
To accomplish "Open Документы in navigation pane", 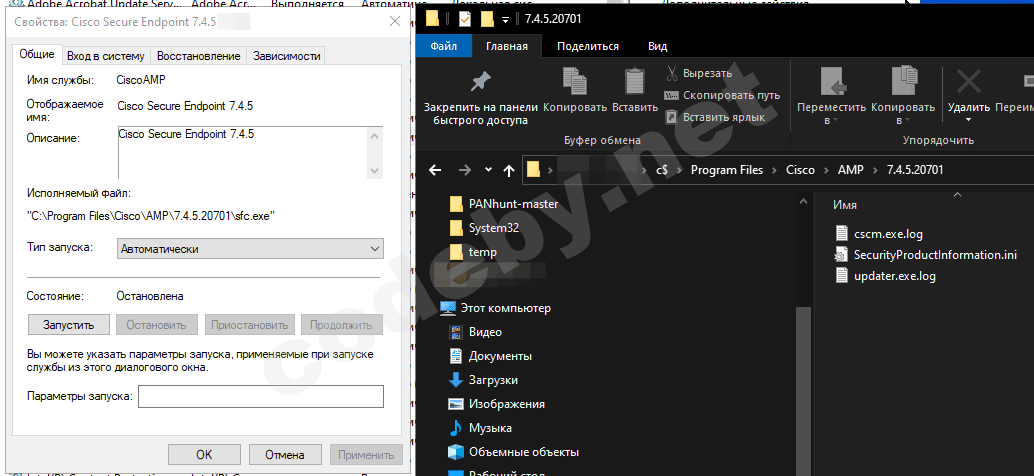I will 490,356.
